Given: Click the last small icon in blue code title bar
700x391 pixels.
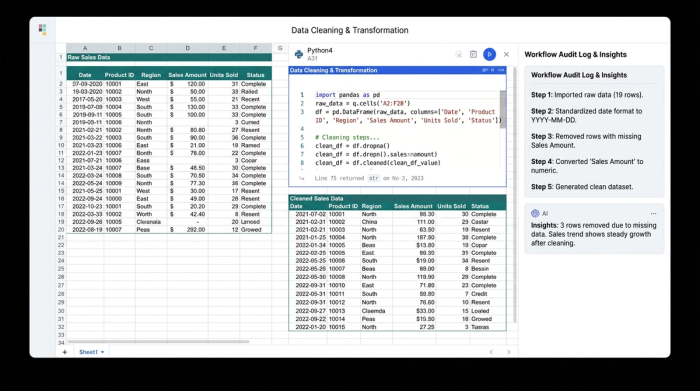Looking at the screenshot, I should 501,70.
